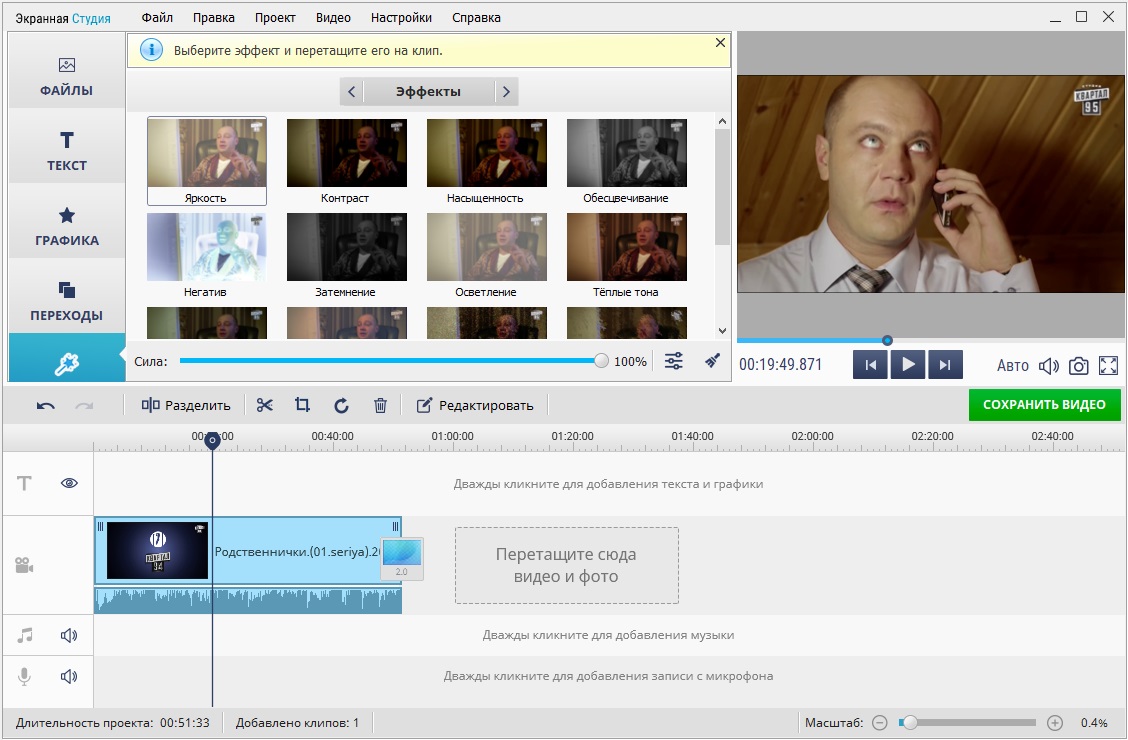The height and width of the screenshot is (740, 1128).
Task: Toggle text track visibility eye icon
Action: pyautogui.click(x=69, y=483)
